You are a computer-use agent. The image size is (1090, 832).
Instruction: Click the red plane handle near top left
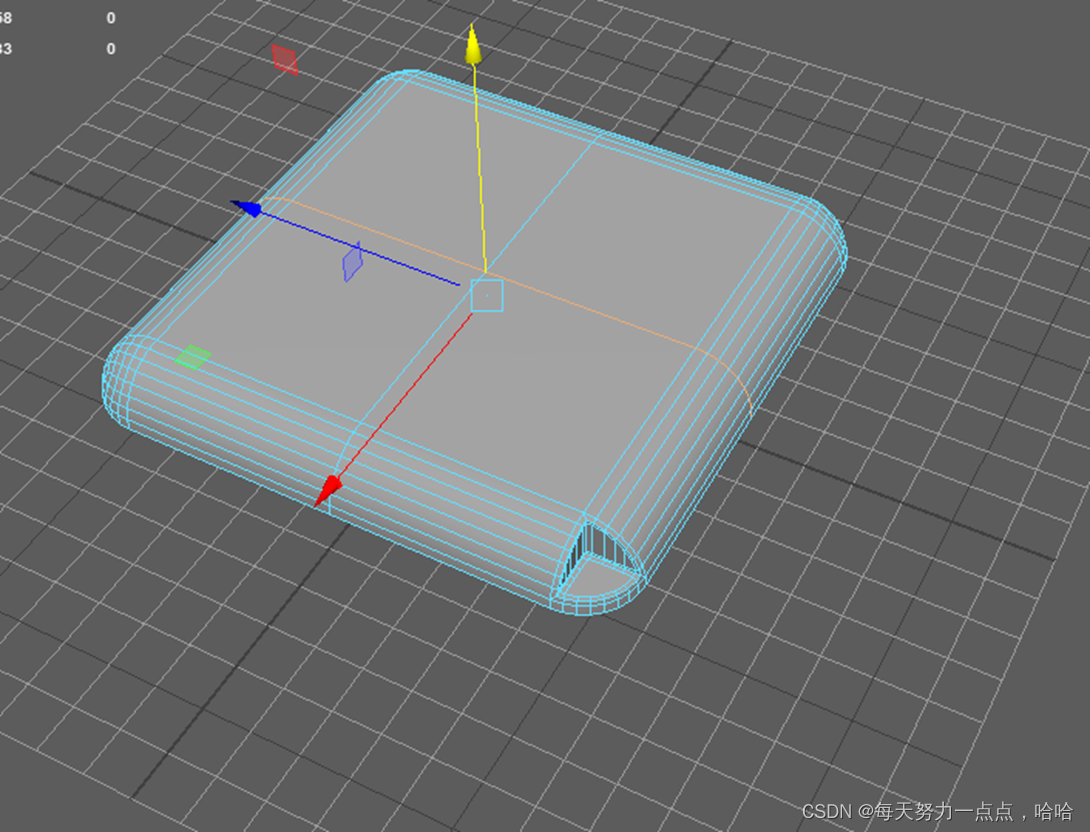(x=284, y=60)
